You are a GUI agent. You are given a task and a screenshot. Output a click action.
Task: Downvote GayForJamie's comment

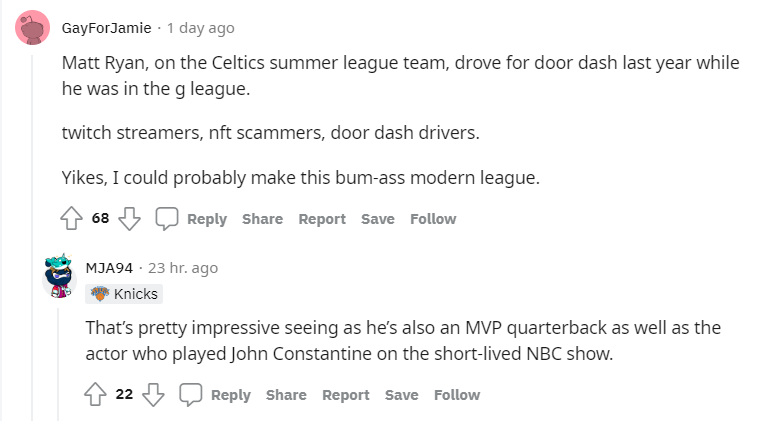click(x=129, y=218)
